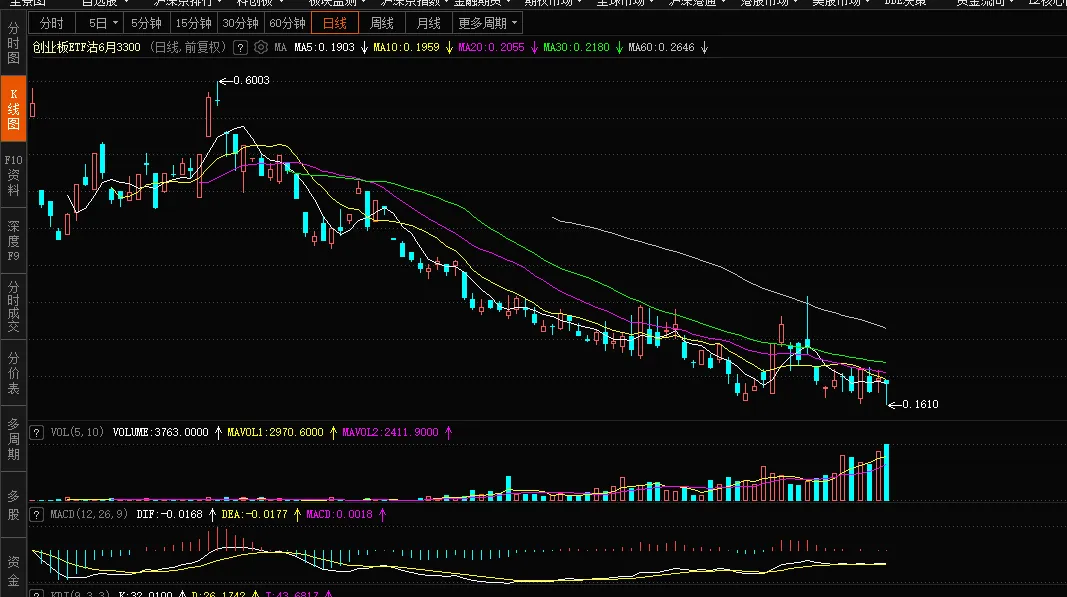Open the 深度F9 sidebar entry
Screen dimensions: 1067x597
click(13, 241)
